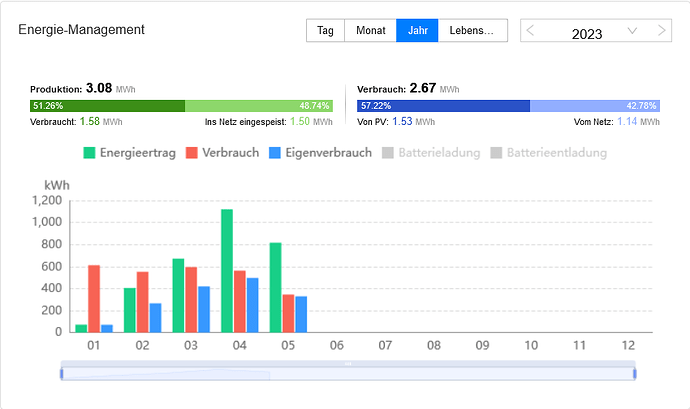
Task: Click the light blue 42.78% consumption bar segment
Action: (595, 106)
